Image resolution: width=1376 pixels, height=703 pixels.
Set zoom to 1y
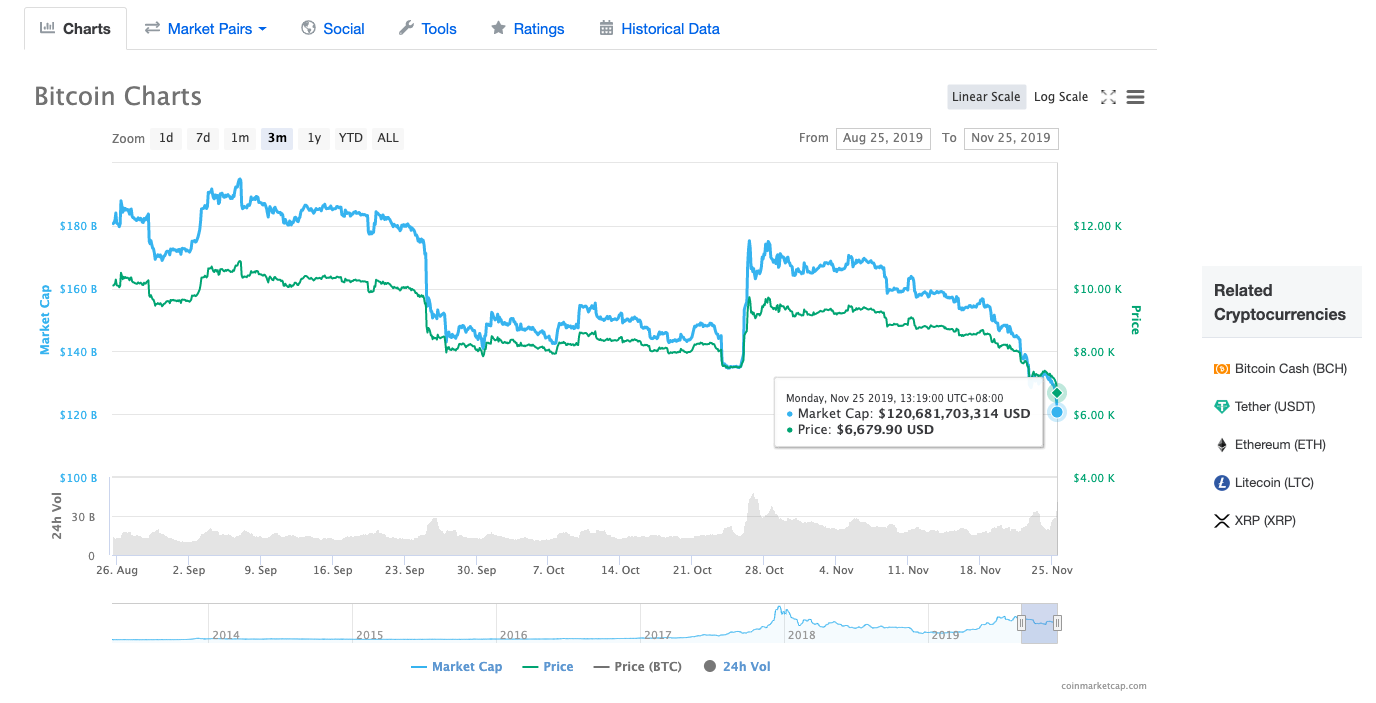tap(314, 138)
